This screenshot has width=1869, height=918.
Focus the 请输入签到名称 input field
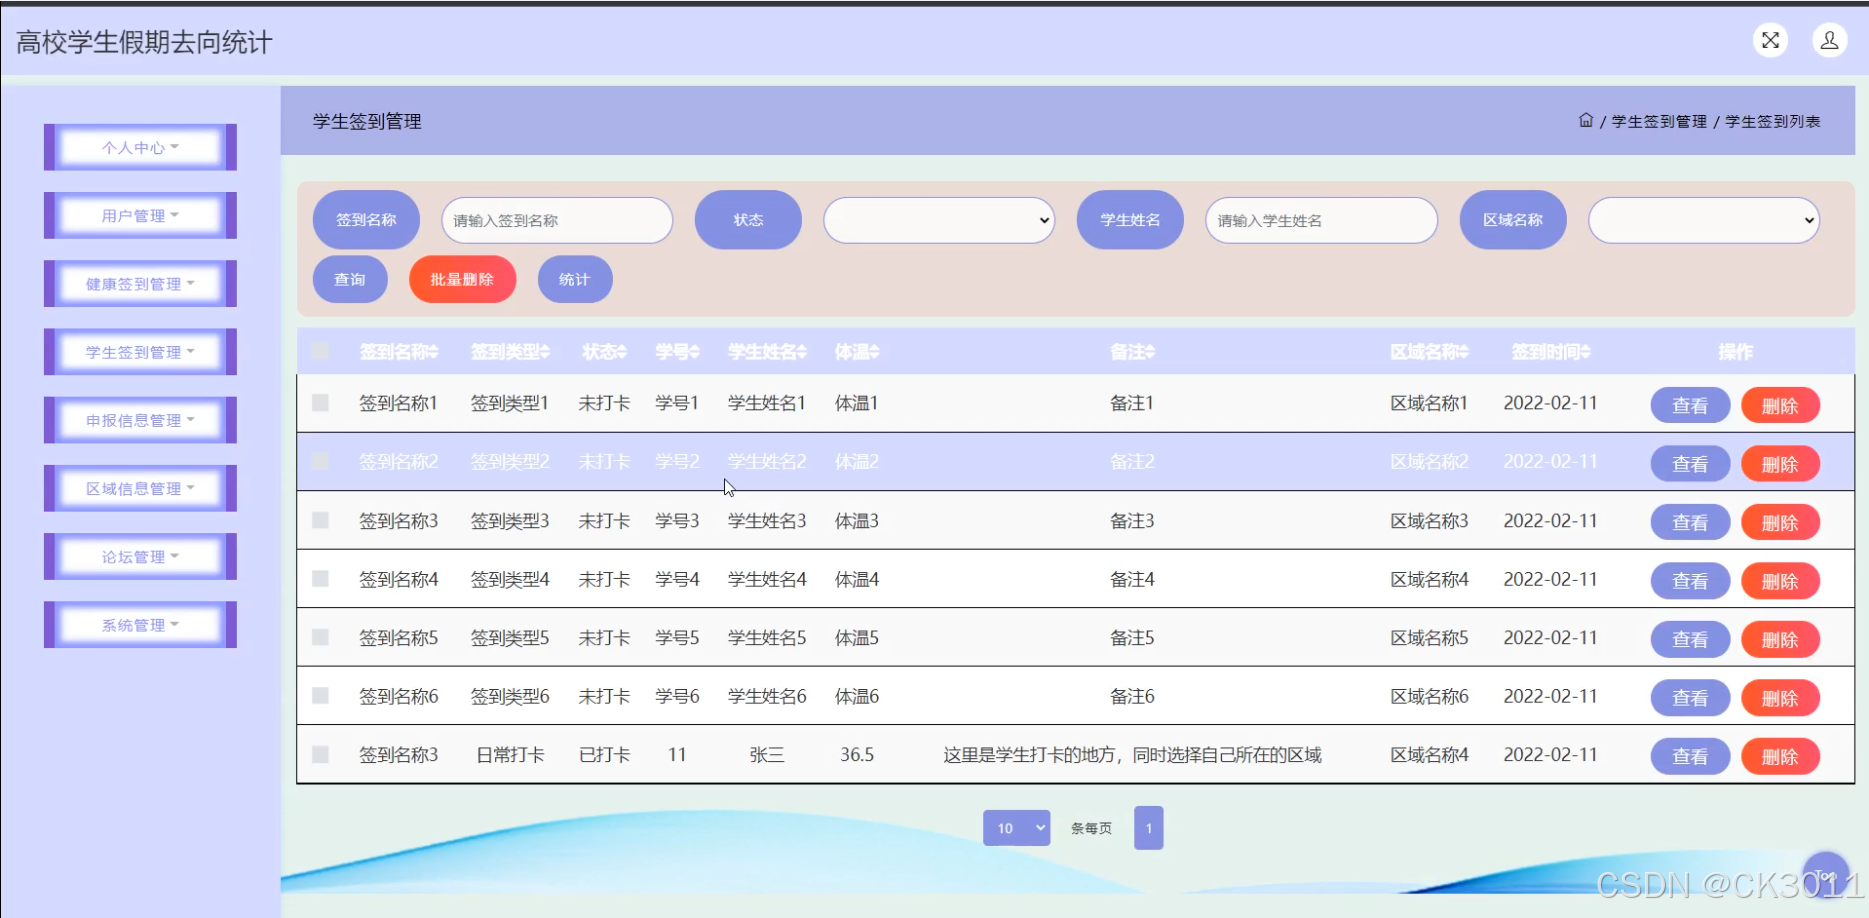[x=557, y=220]
